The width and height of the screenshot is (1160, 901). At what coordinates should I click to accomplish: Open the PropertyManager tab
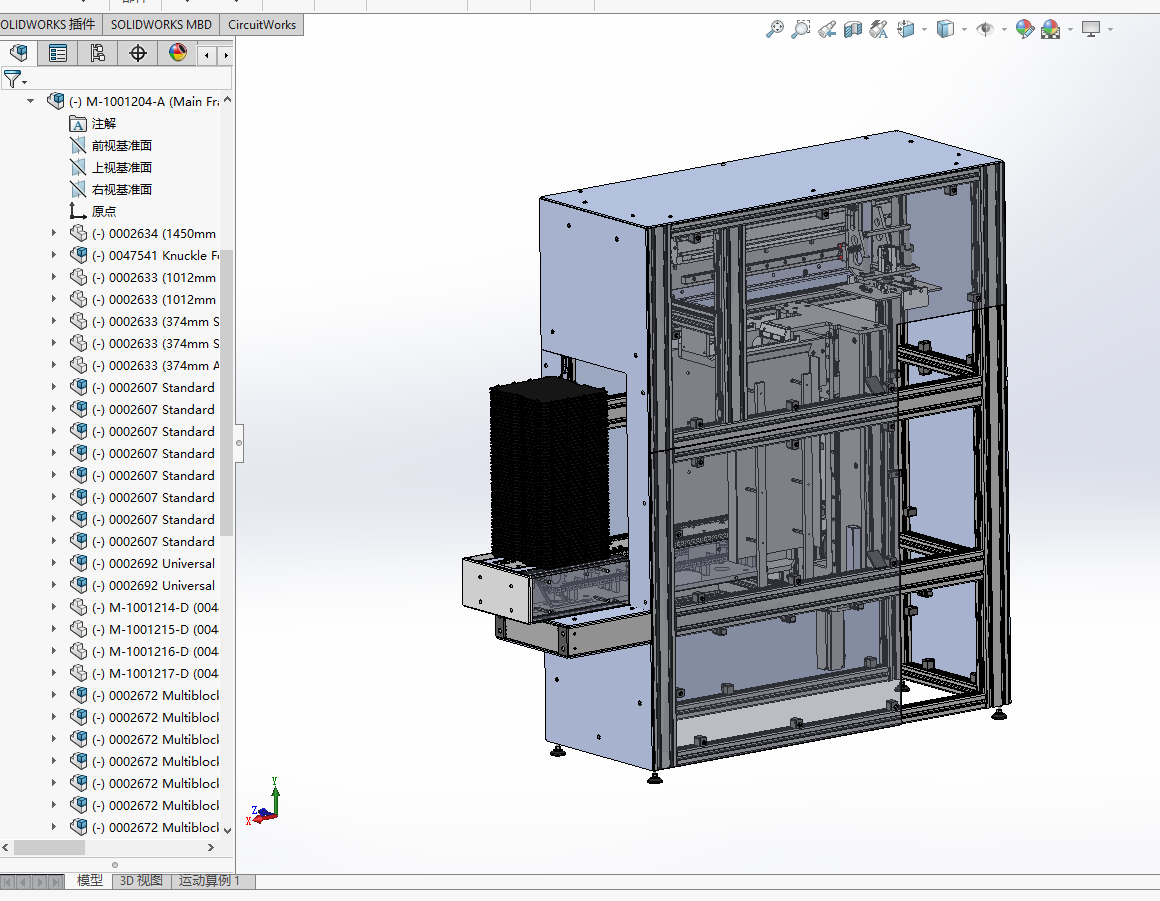click(58, 53)
